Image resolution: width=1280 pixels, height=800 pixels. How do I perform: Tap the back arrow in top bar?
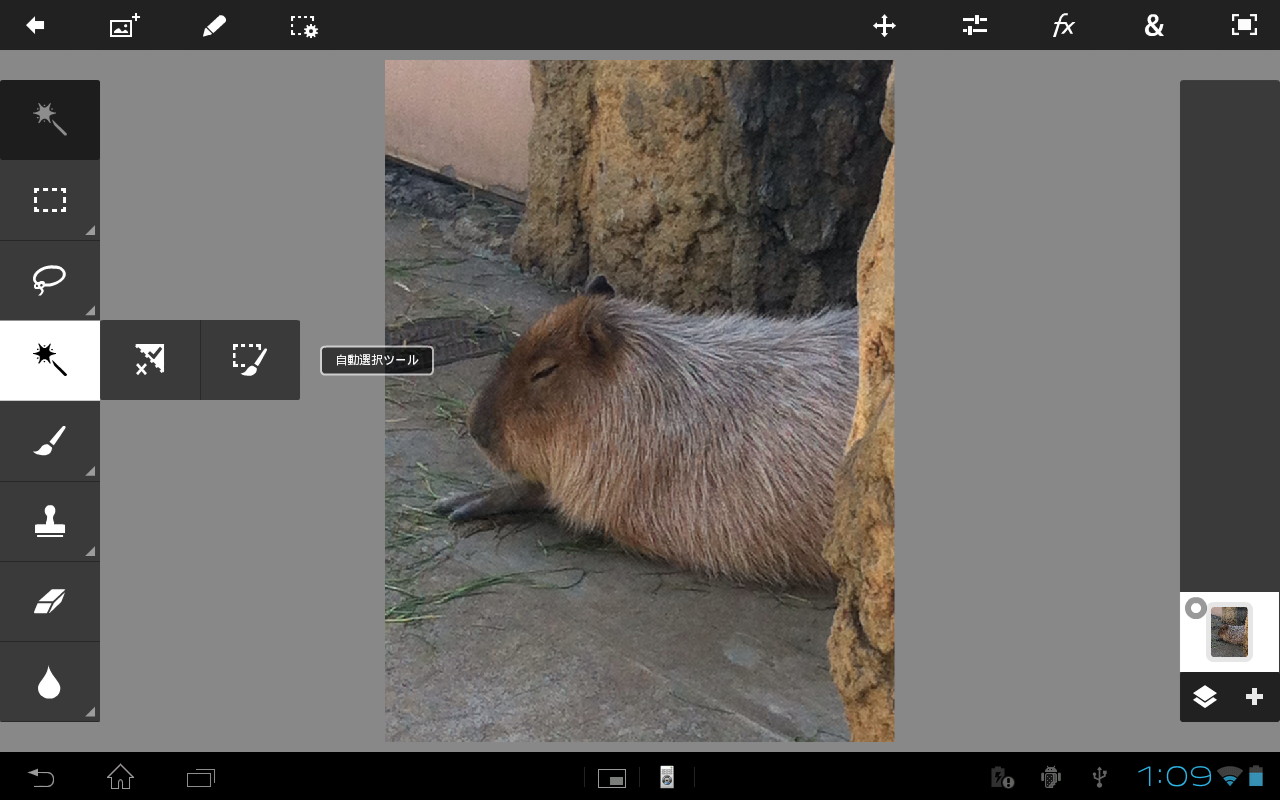(36, 26)
